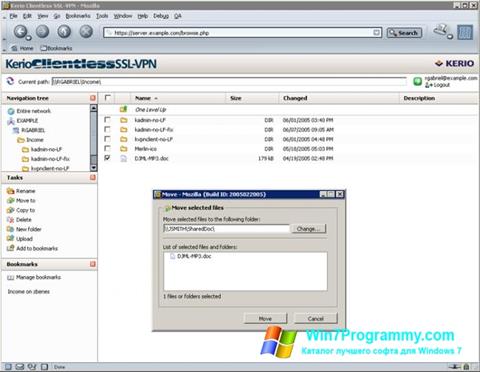Collapse the Navigation tree panel

pos(93,98)
